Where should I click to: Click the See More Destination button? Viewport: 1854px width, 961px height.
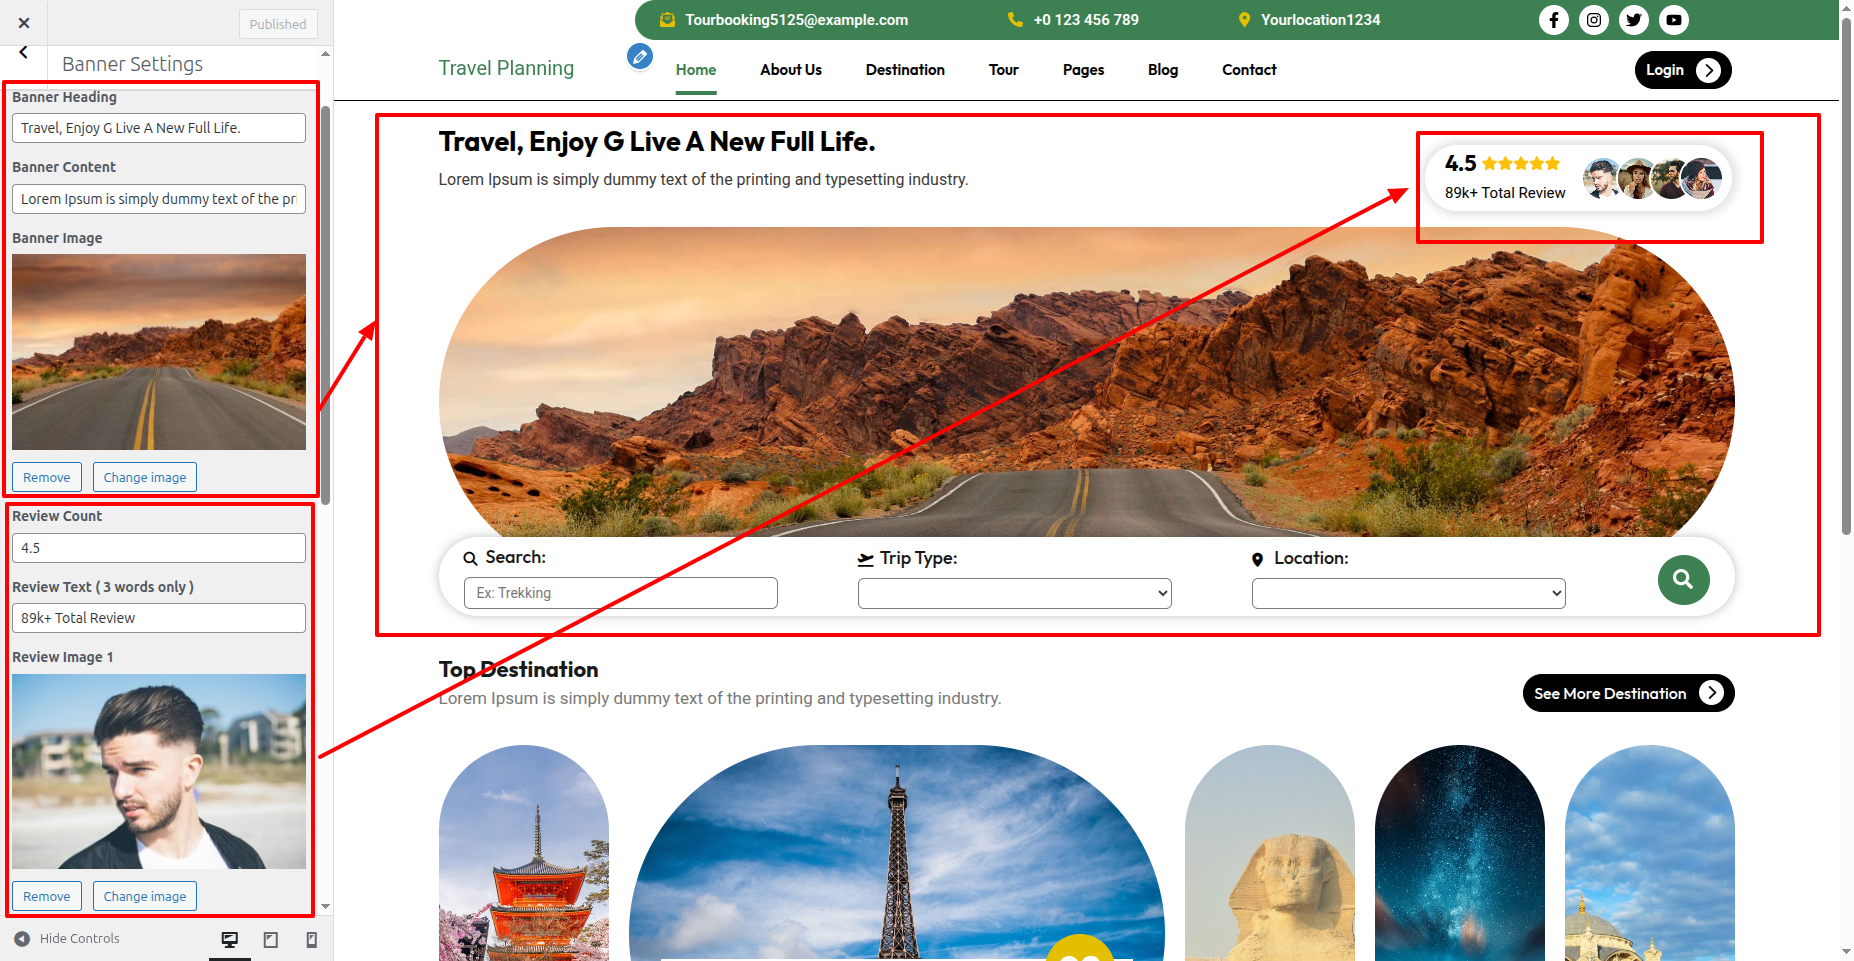click(1627, 693)
